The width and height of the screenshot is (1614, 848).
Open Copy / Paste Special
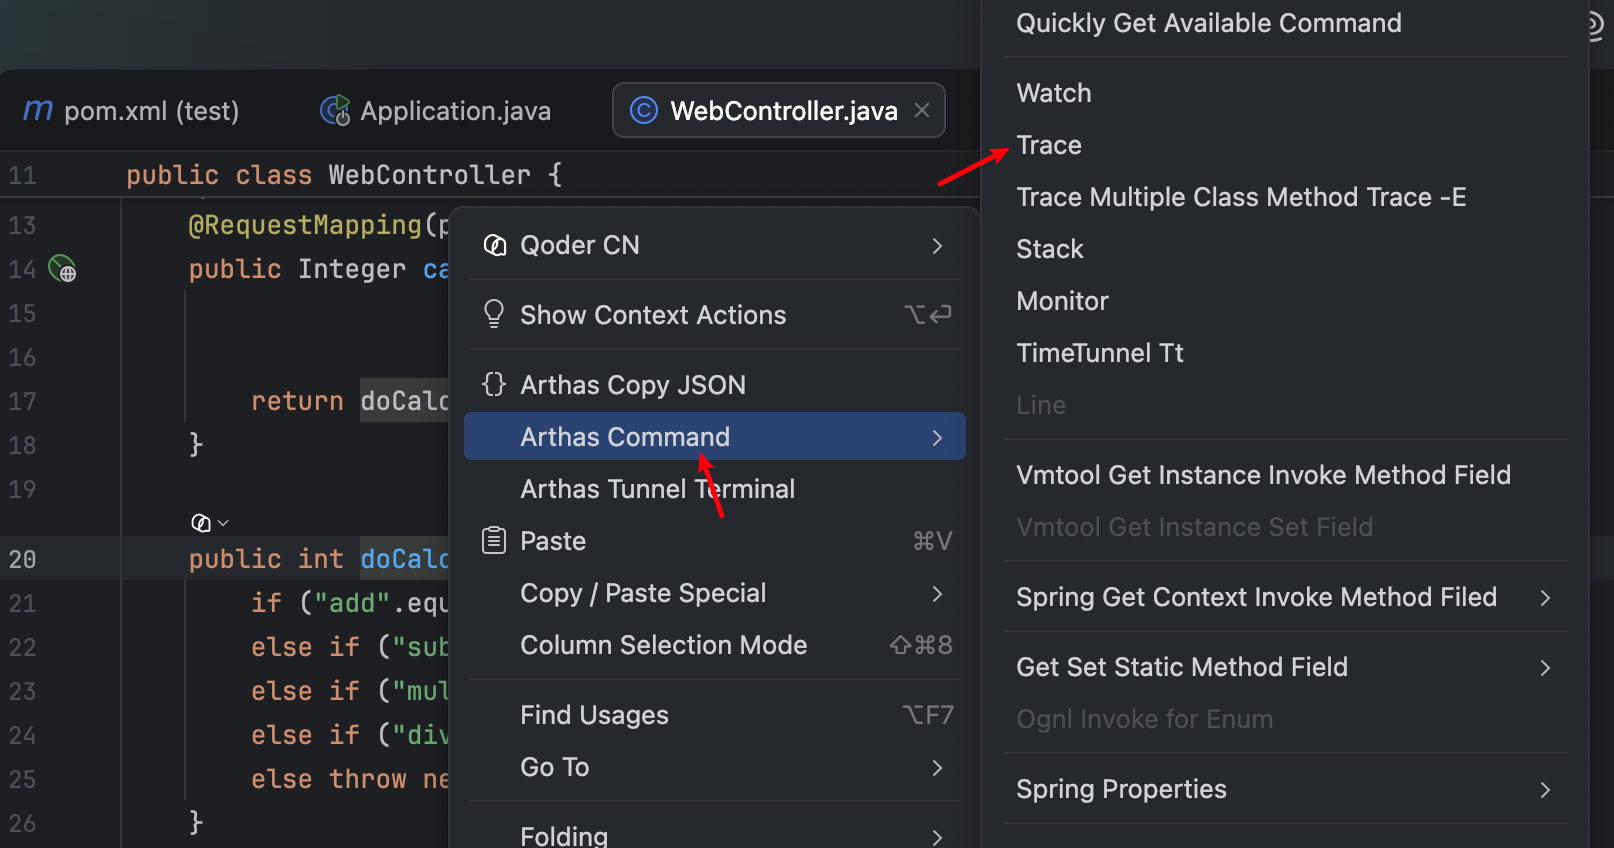(x=715, y=593)
